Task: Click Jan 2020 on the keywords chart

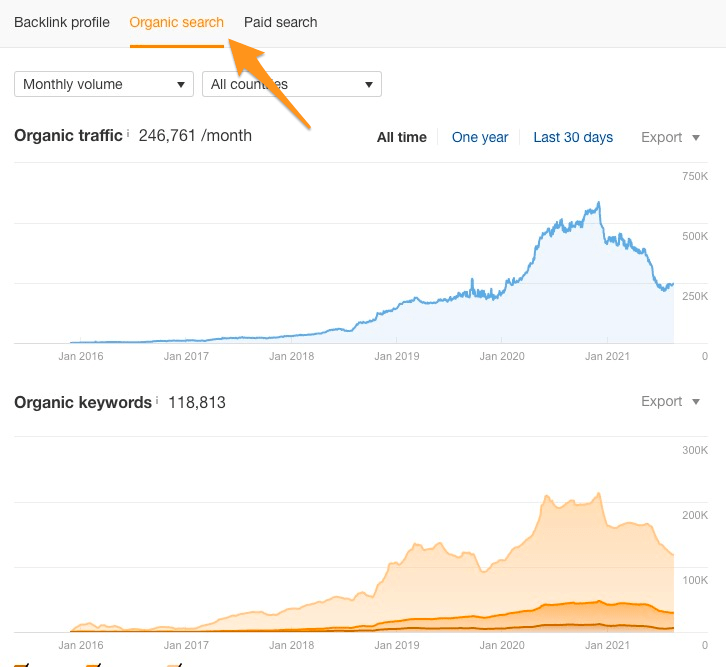Action: [502, 645]
